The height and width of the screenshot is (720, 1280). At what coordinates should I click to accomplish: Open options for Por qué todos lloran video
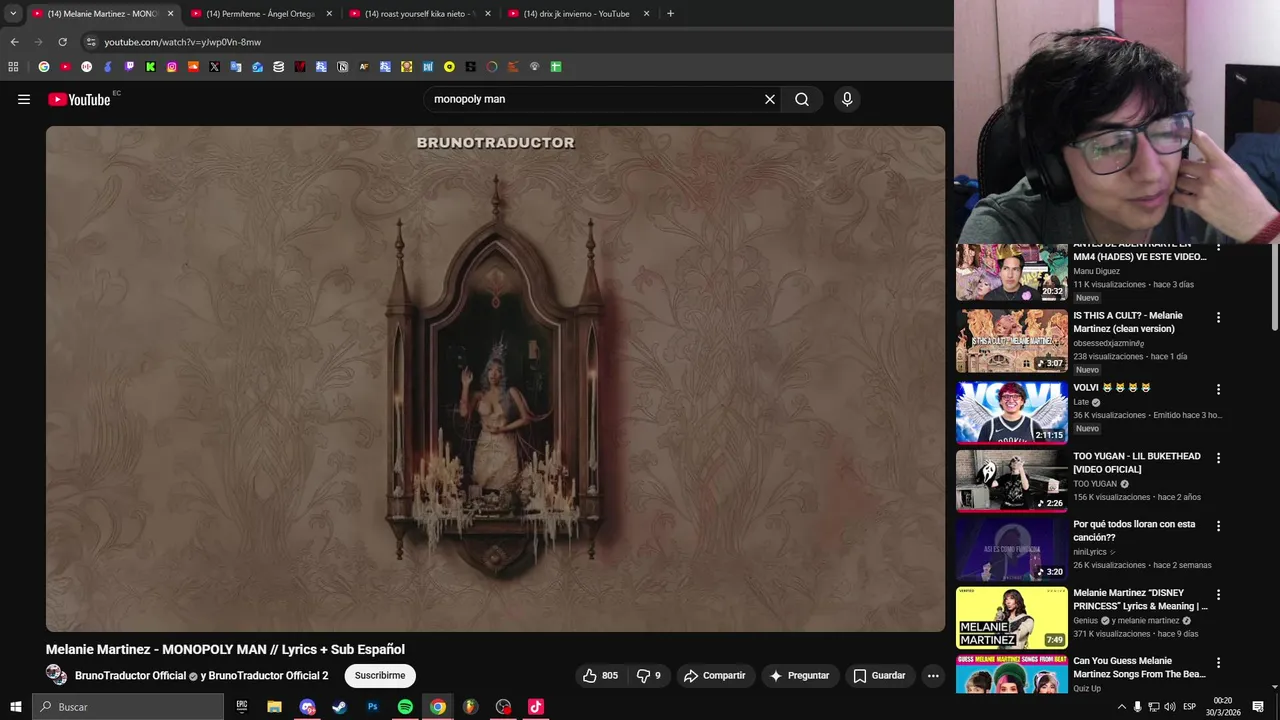pos(1218,526)
